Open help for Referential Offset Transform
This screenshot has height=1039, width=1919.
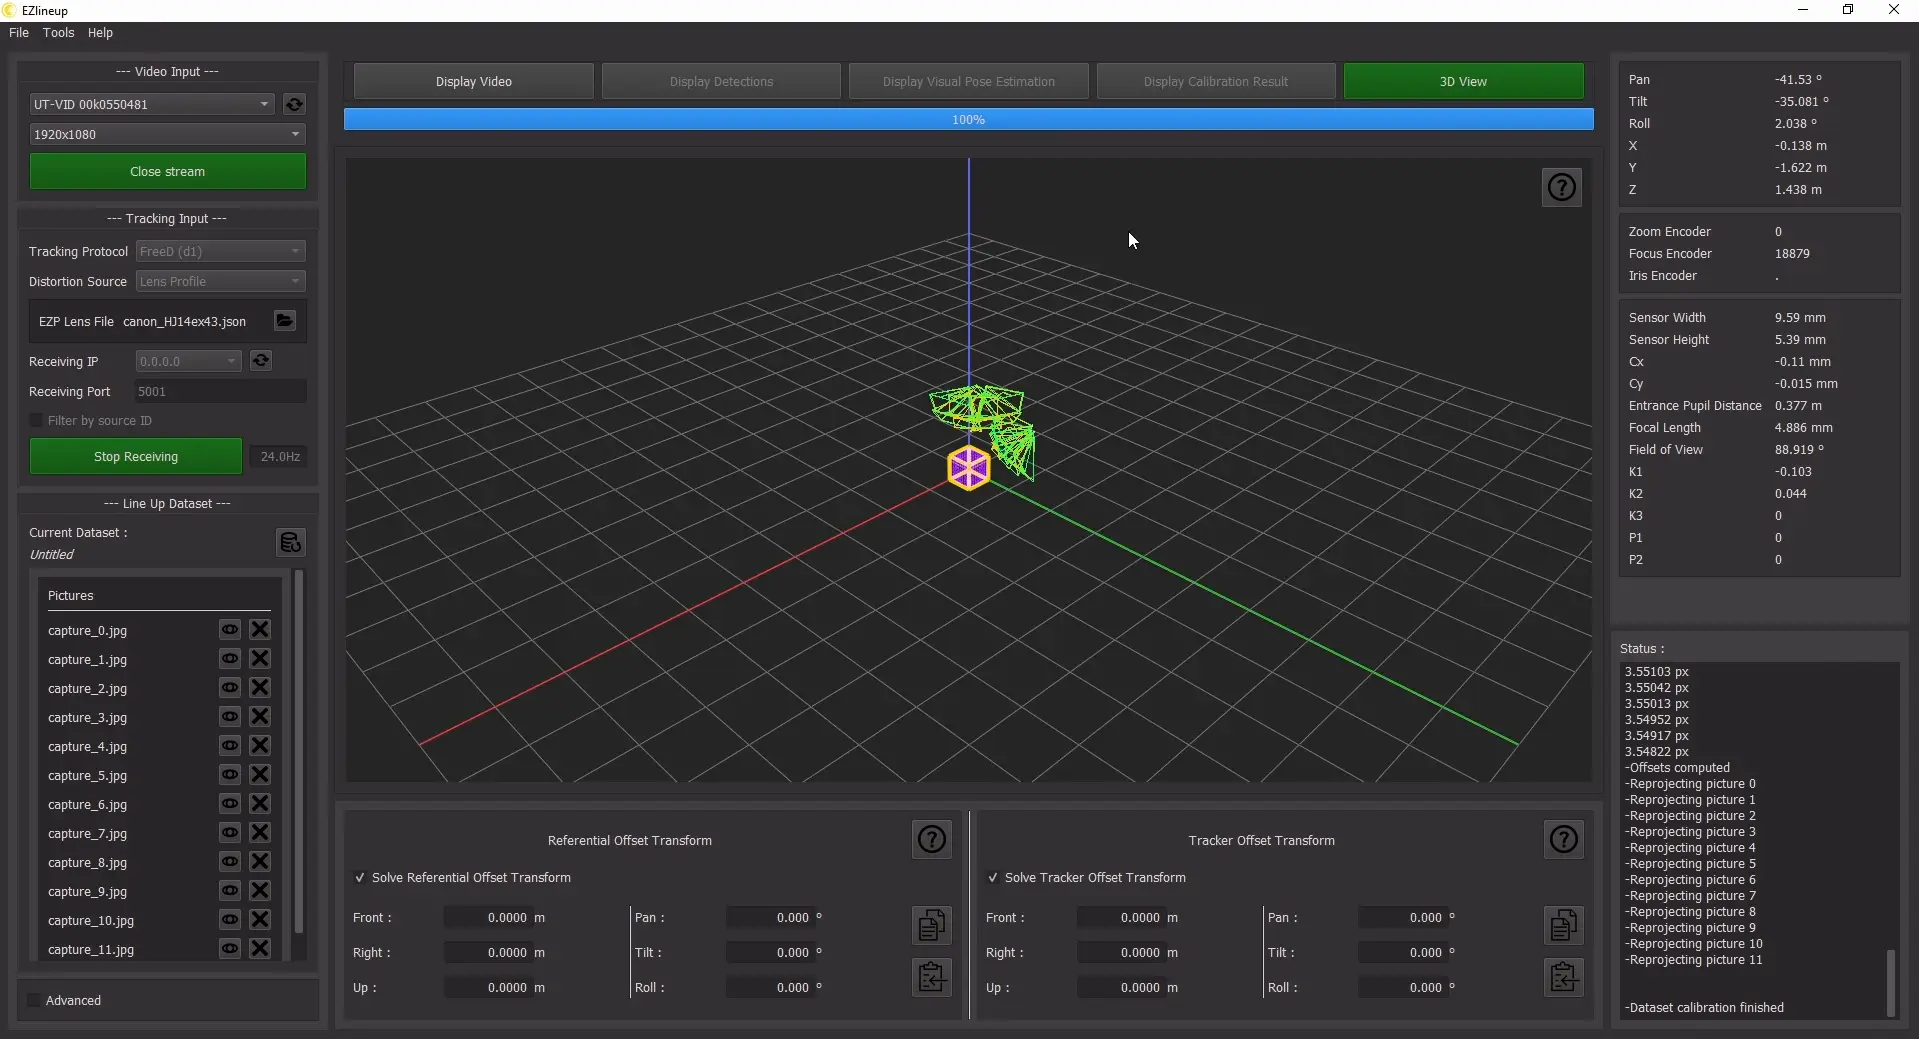click(x=931, y=840)
